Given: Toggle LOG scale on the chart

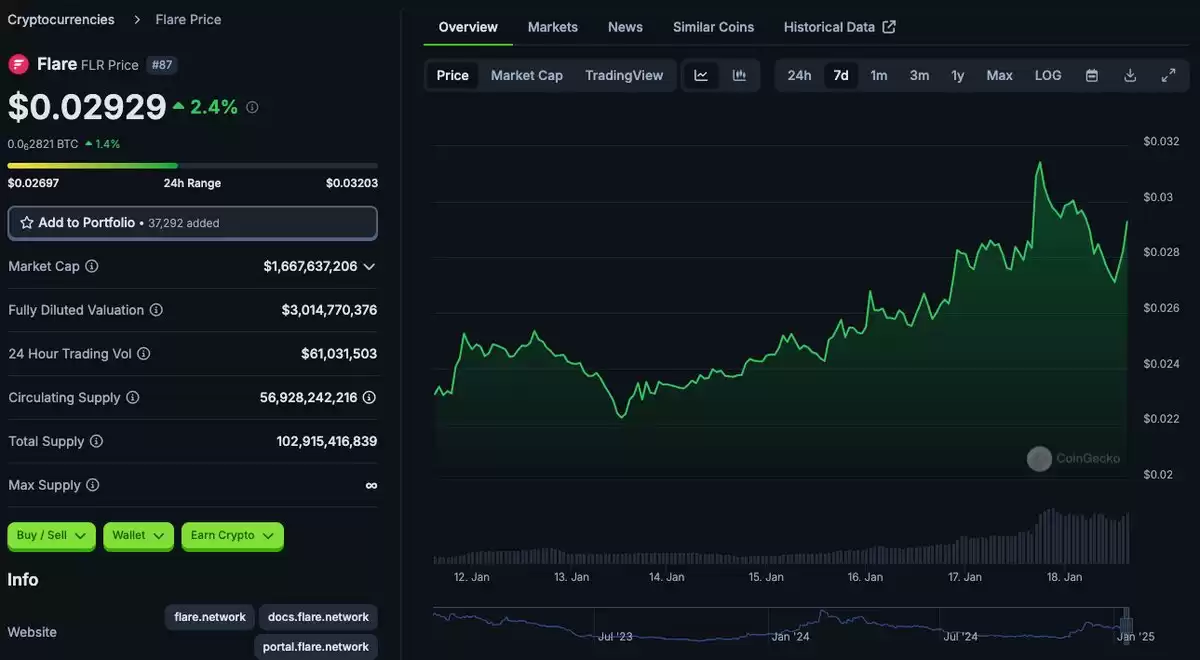Looking at the screenshot, I should point(1048,75).
